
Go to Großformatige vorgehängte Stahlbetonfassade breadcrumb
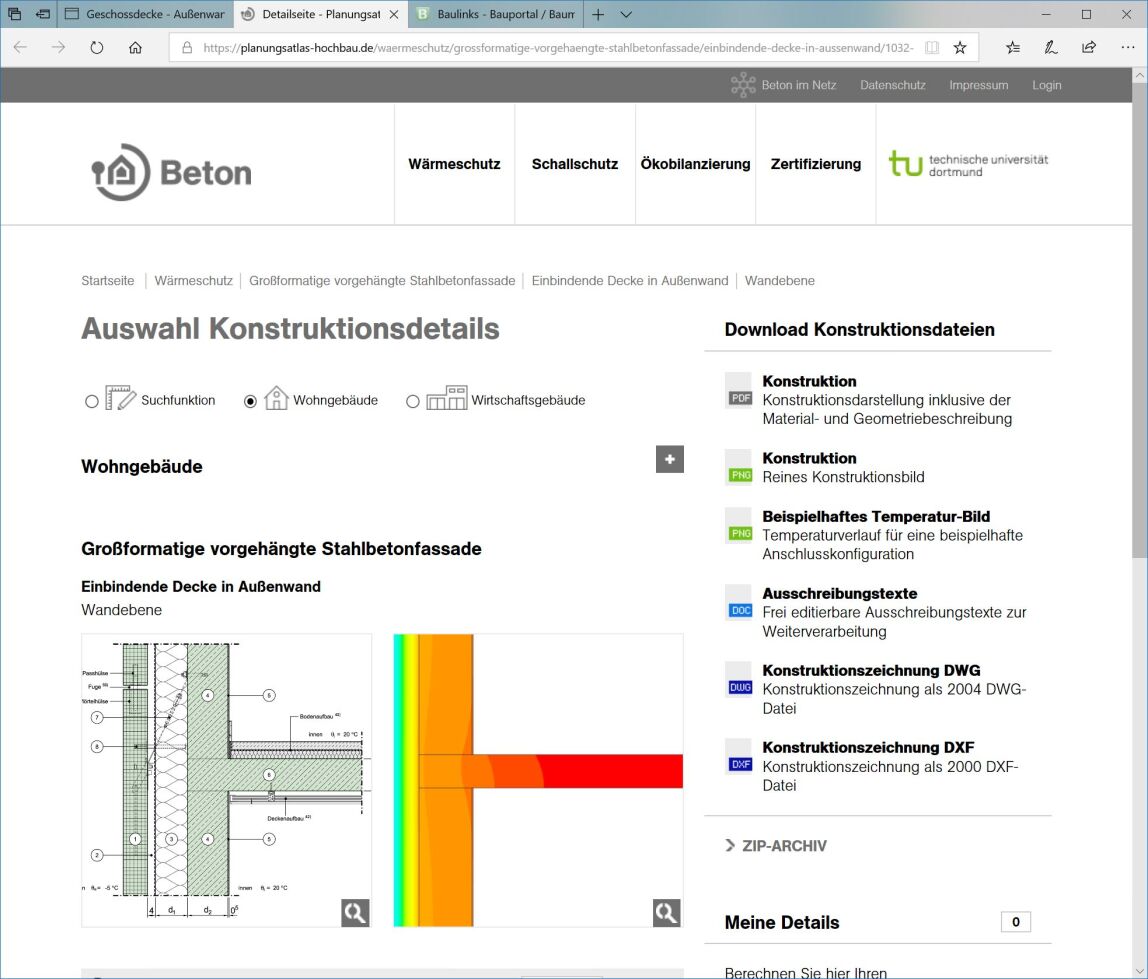click(382, 280)
